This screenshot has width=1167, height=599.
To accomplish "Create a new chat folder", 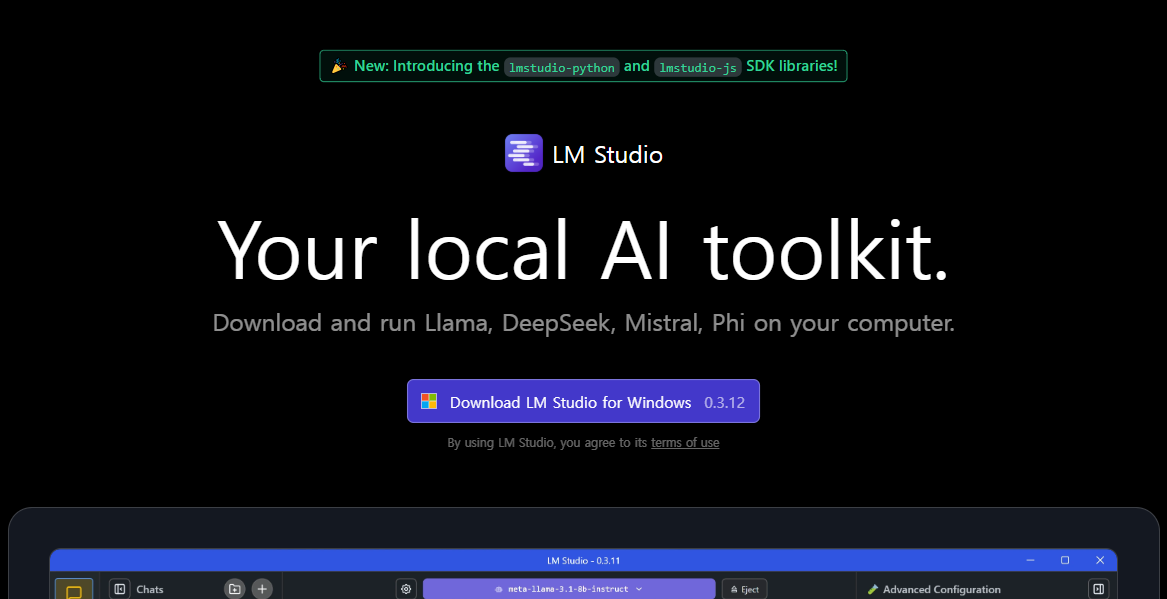I will point(234,589).
